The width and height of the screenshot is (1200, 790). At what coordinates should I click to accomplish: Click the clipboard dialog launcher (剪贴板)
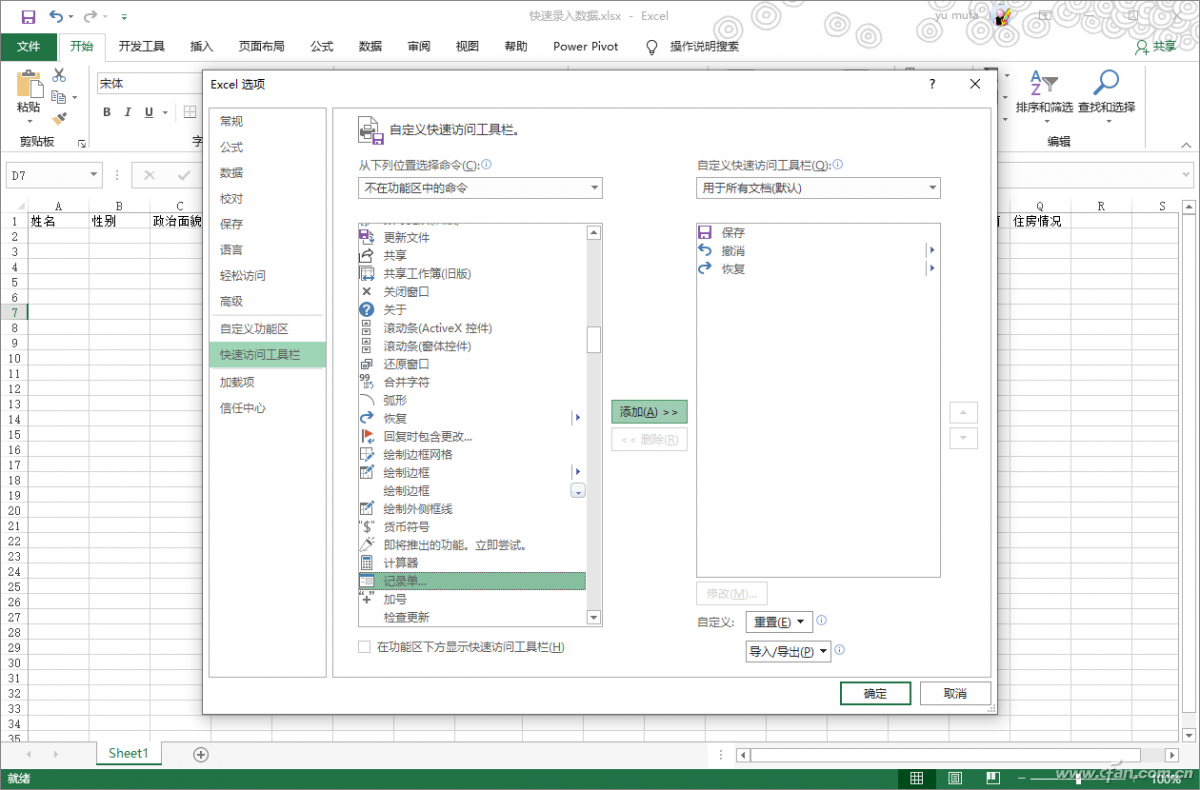click(82, 143)
